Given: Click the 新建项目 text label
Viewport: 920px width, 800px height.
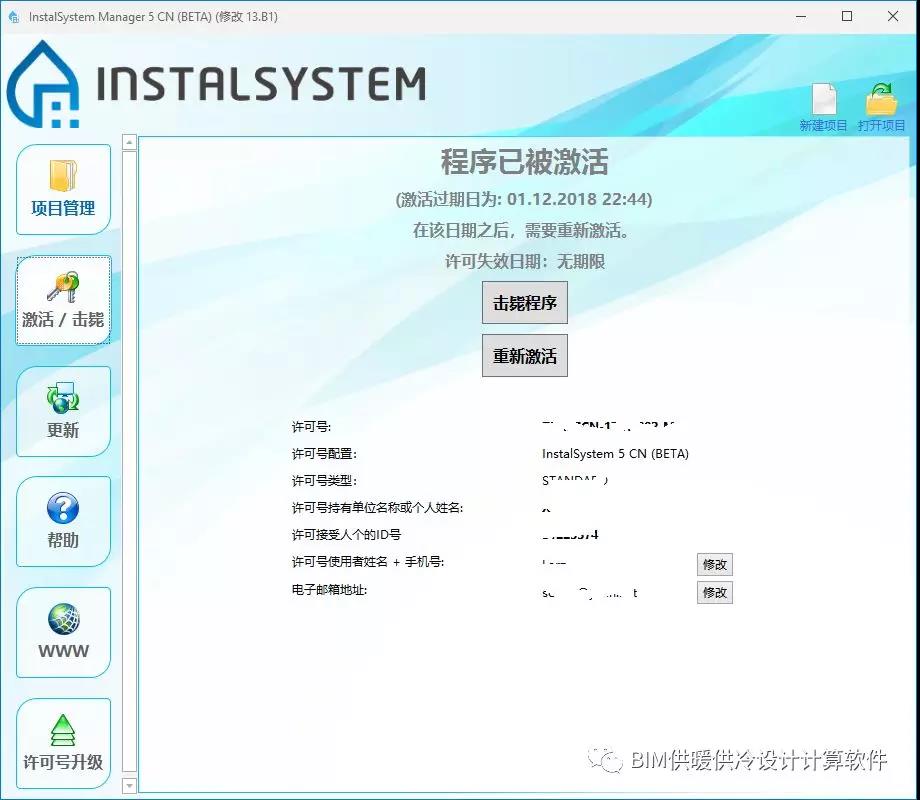Looking at the screenshot, I should tap(823, 126).
